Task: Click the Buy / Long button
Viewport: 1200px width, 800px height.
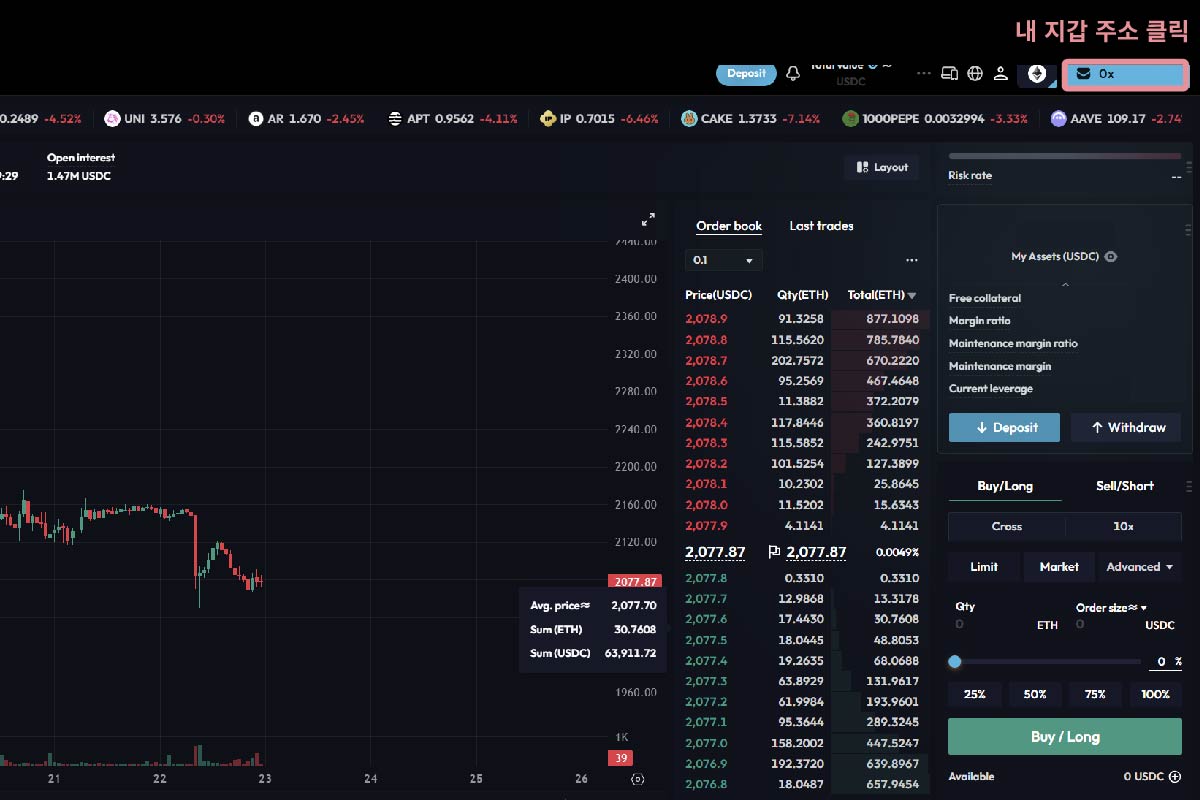Action: [1064, 737]
